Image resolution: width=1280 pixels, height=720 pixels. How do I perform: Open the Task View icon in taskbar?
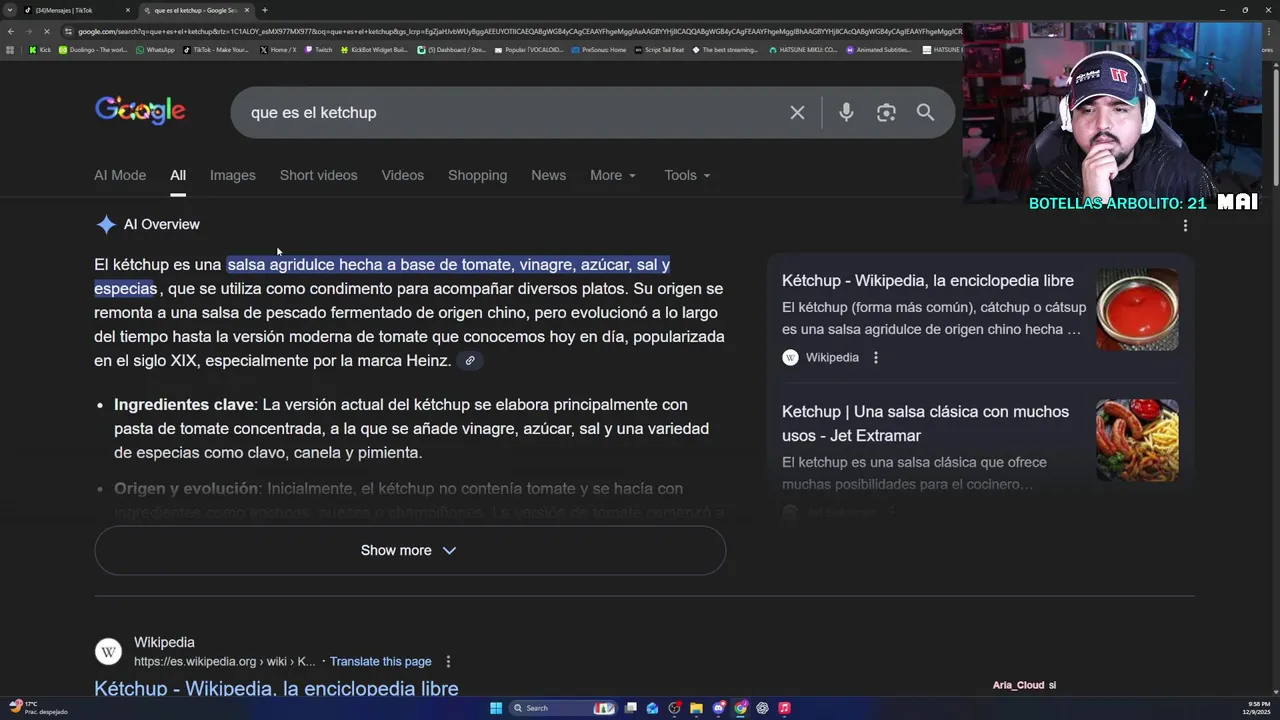pyautogui.click(x=631, y=708)
